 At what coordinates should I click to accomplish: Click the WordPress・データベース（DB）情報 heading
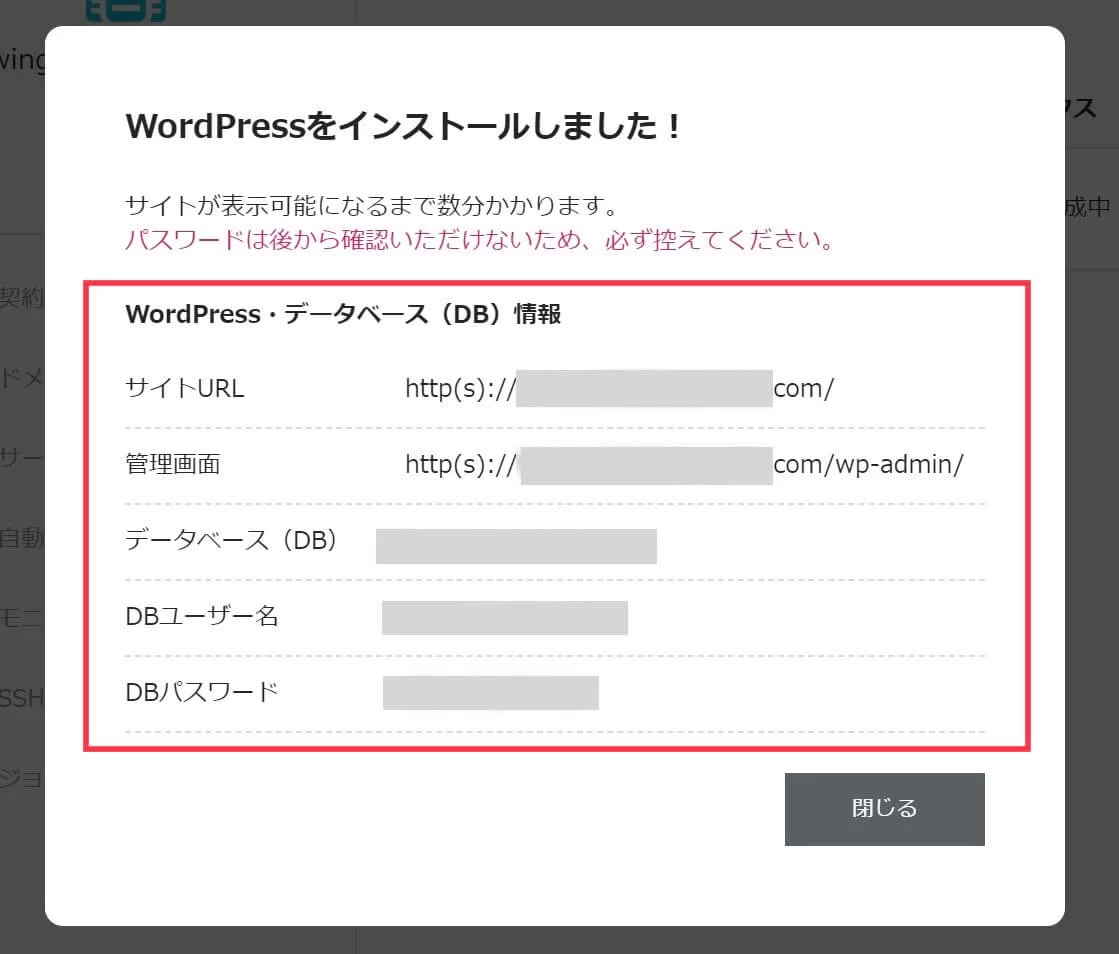coord(343,314)
